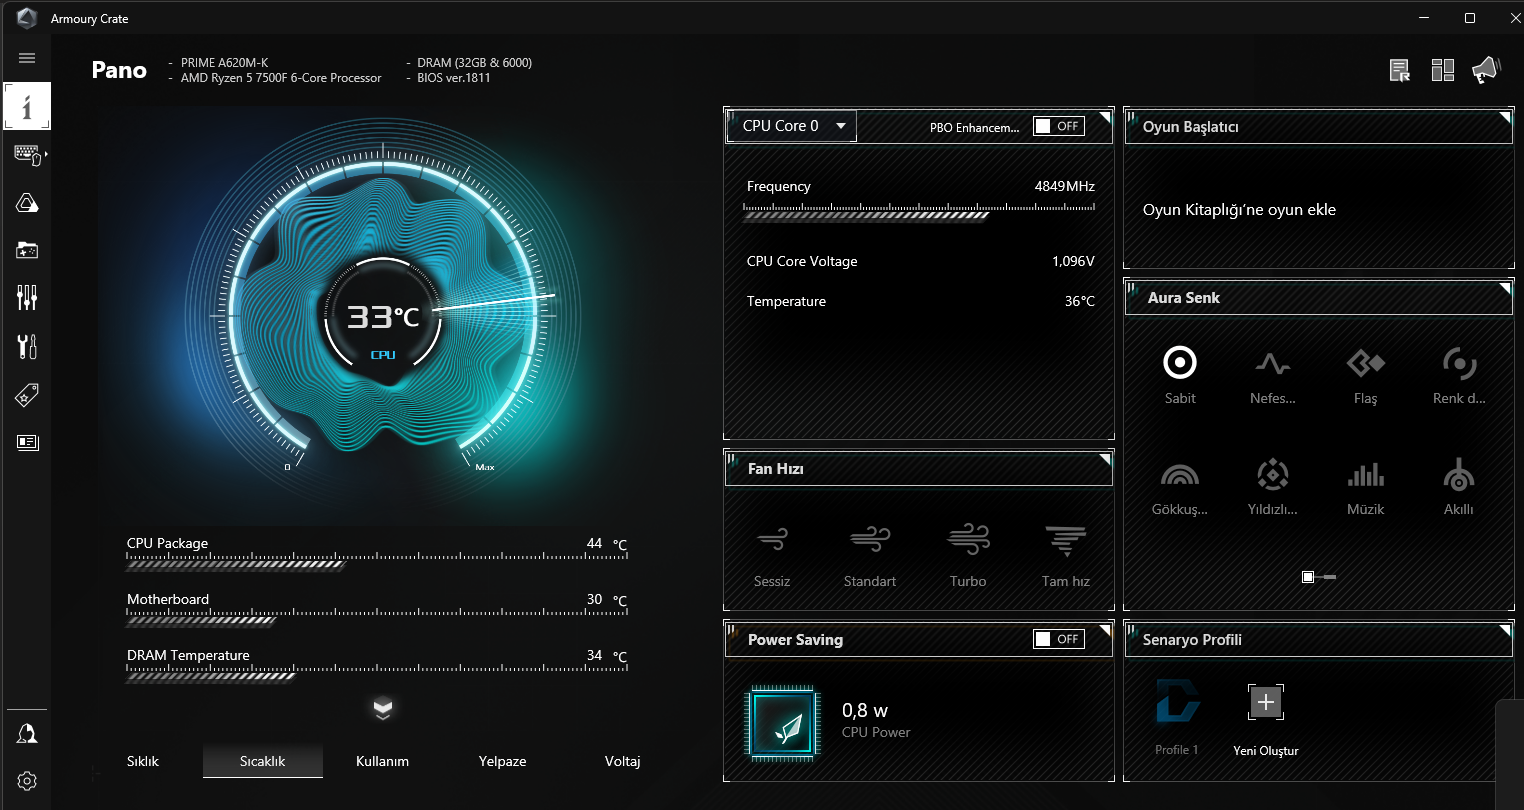Viewport: 1524px width, 810px height.
Task: Expand the Power Saving panel corner arrow
Action: coord(1105,630)
